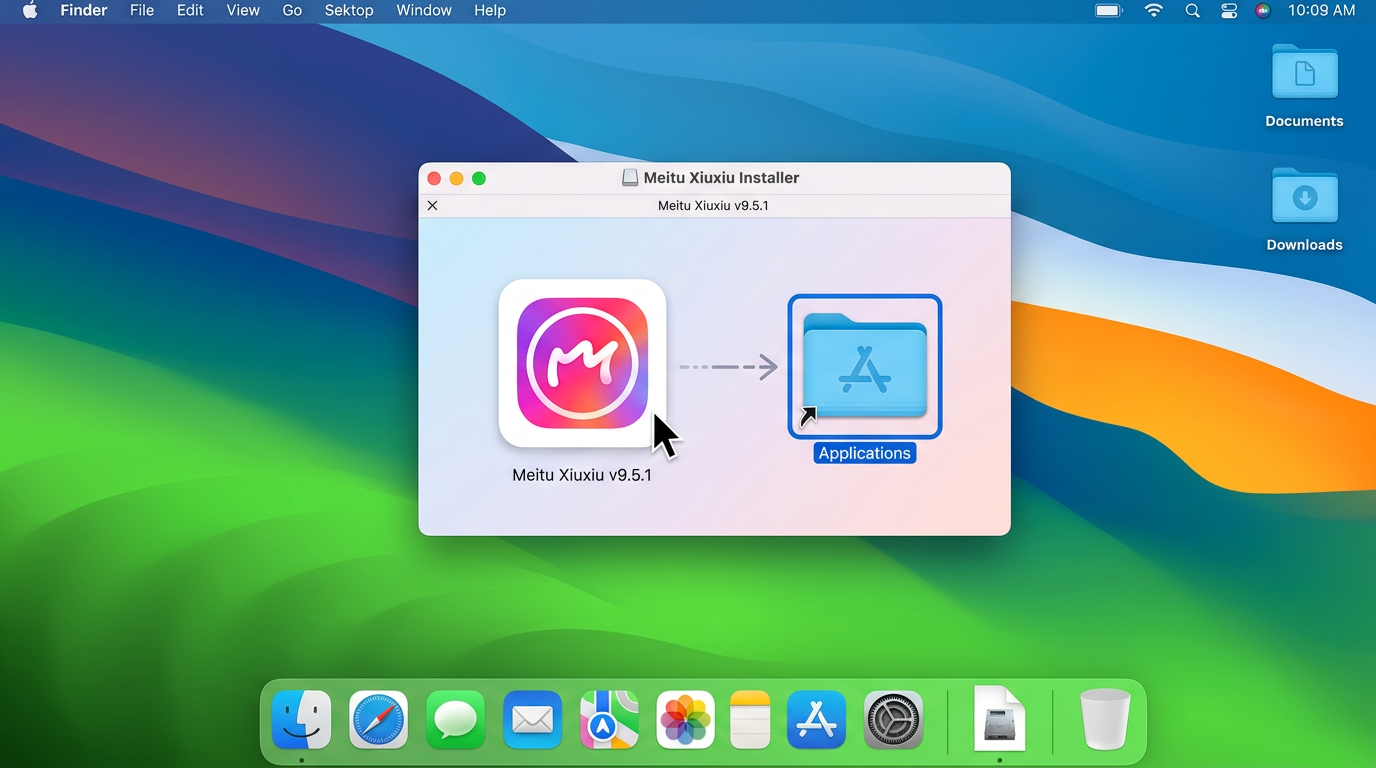Open Wi-Fi status menu
This screenshot has height=768, width=1376.
[1154, 11]
